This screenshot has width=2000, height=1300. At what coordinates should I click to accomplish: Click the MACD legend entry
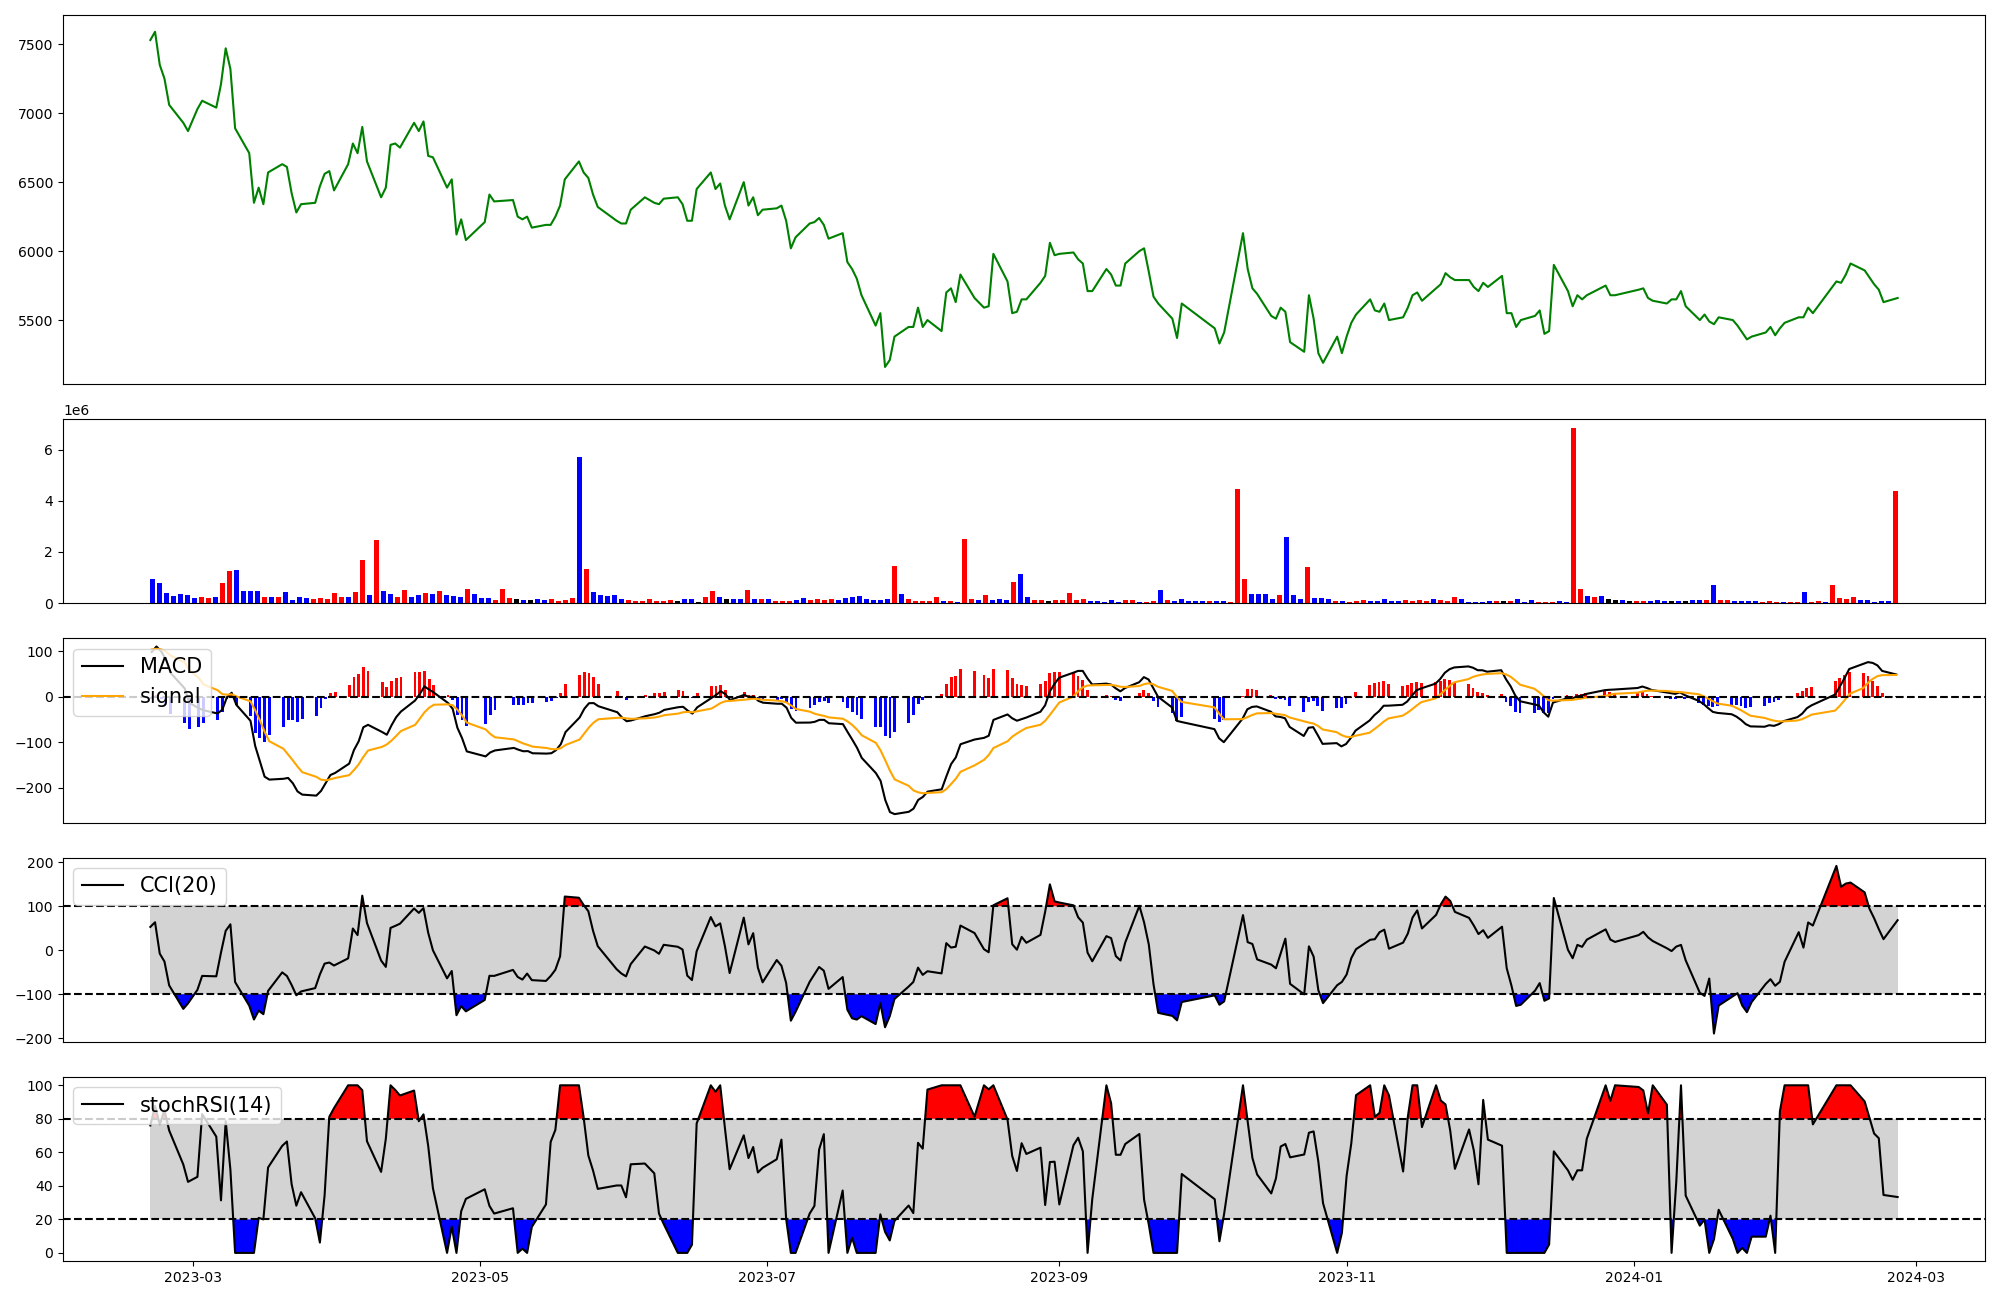[x=170, y=666]
